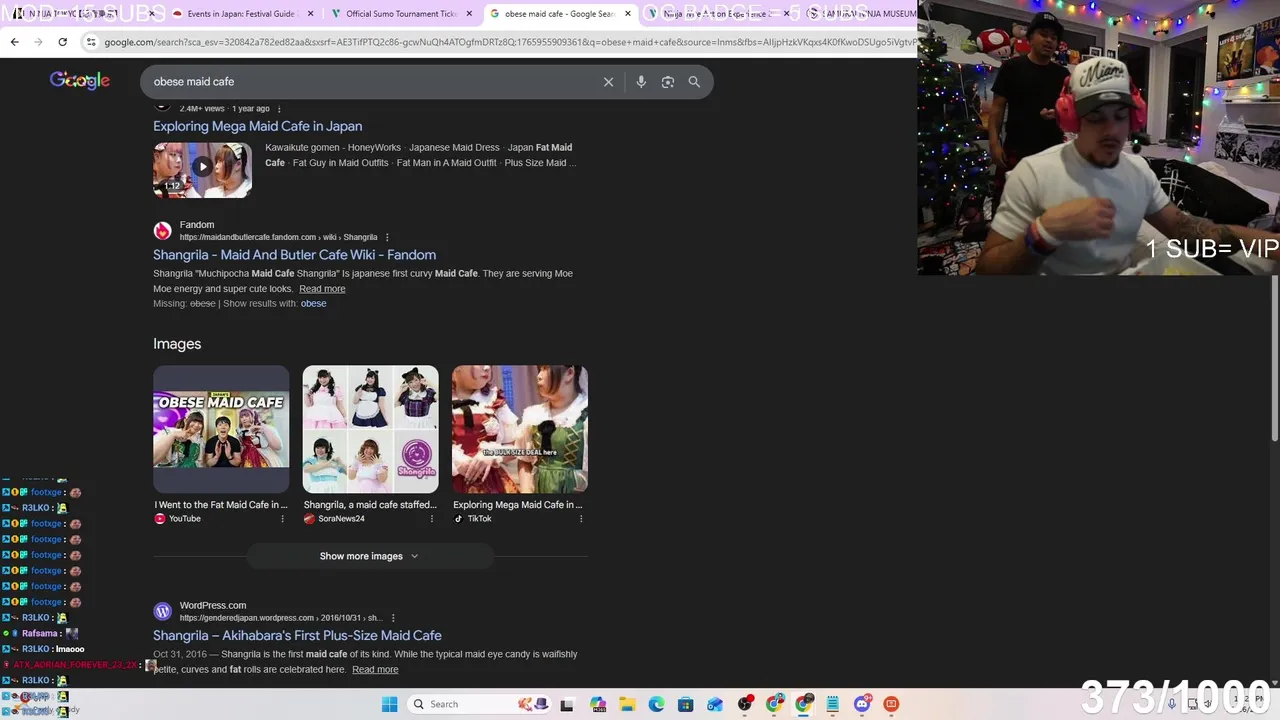Open Notepad from taskbar
Screen dimensions: 1280x720
tap(832, 704)
